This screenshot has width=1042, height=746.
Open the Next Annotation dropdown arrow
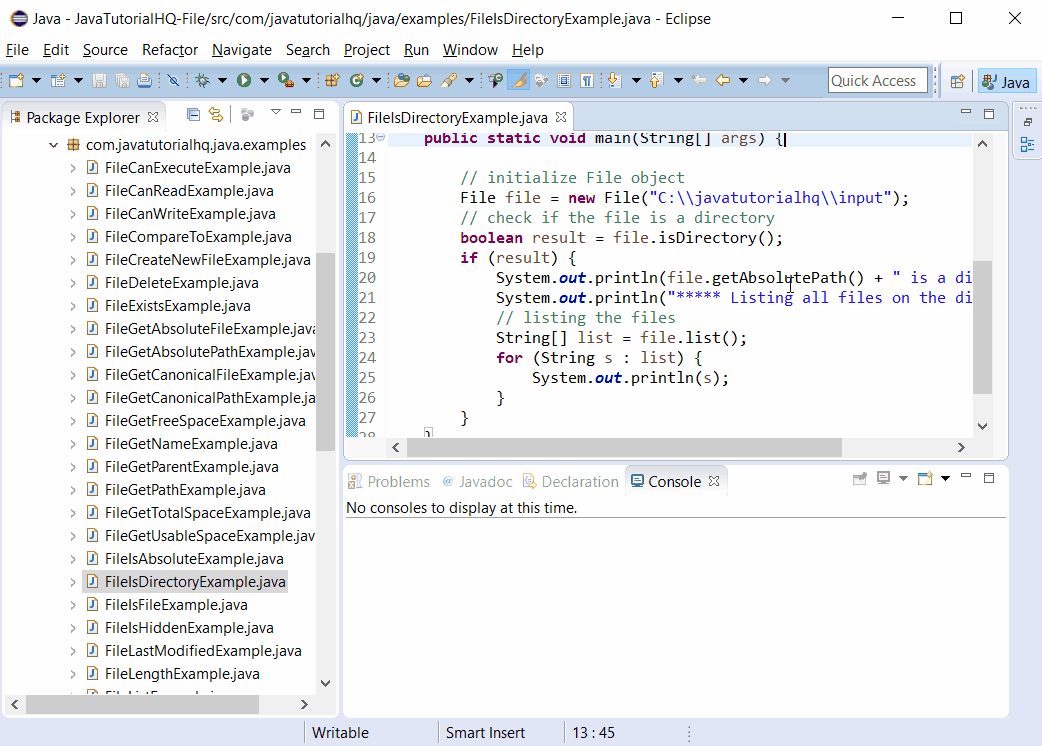(x=636, y=80)
